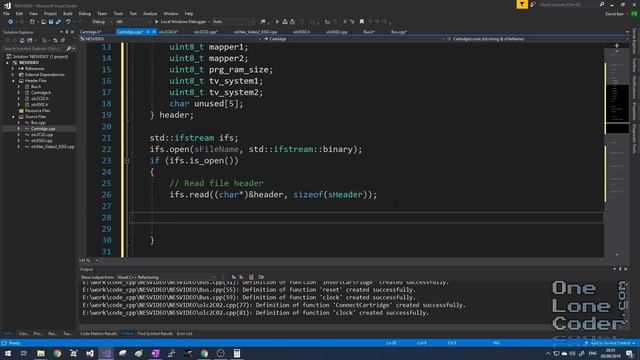The height and width of the screenshot is (360, 640).
Task: Focus the Quick Launch search box
Action: [569, 4]
